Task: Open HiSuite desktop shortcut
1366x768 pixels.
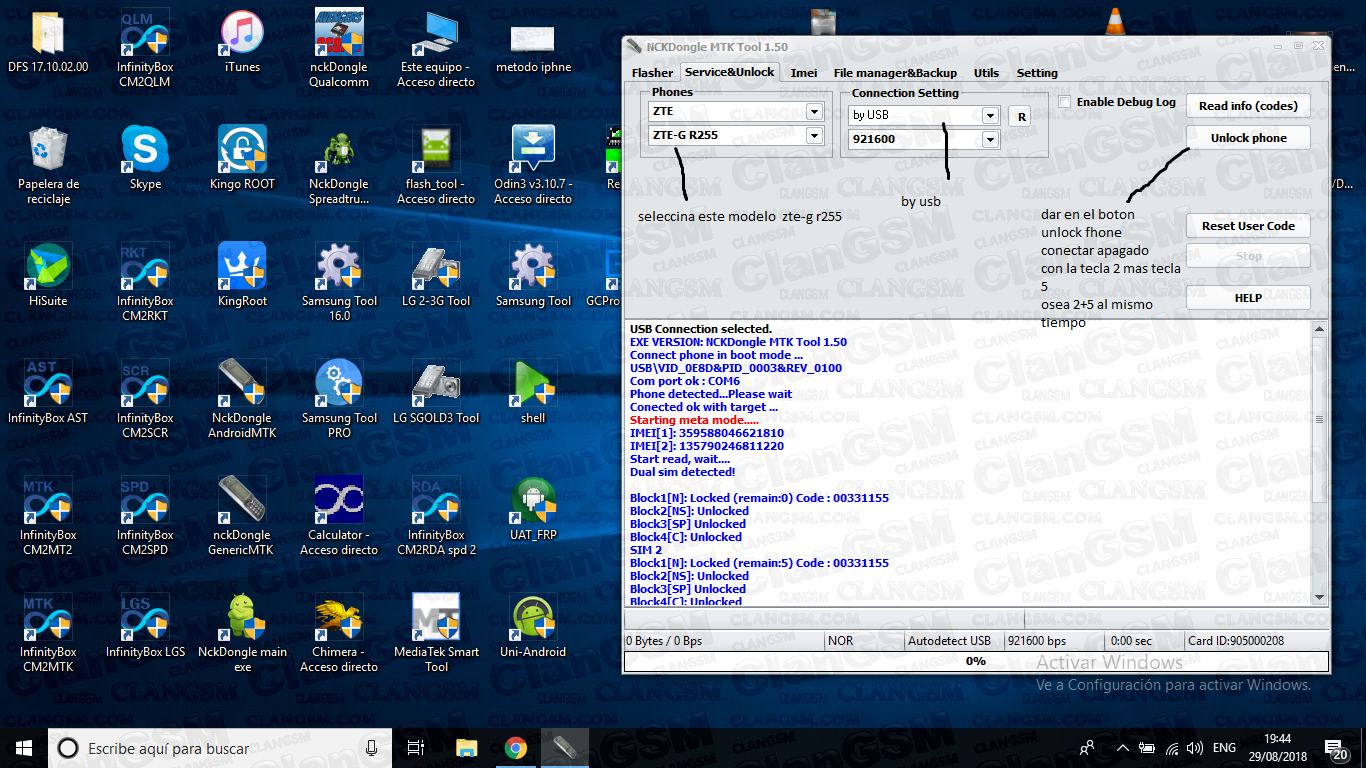Action: [48, 276]
